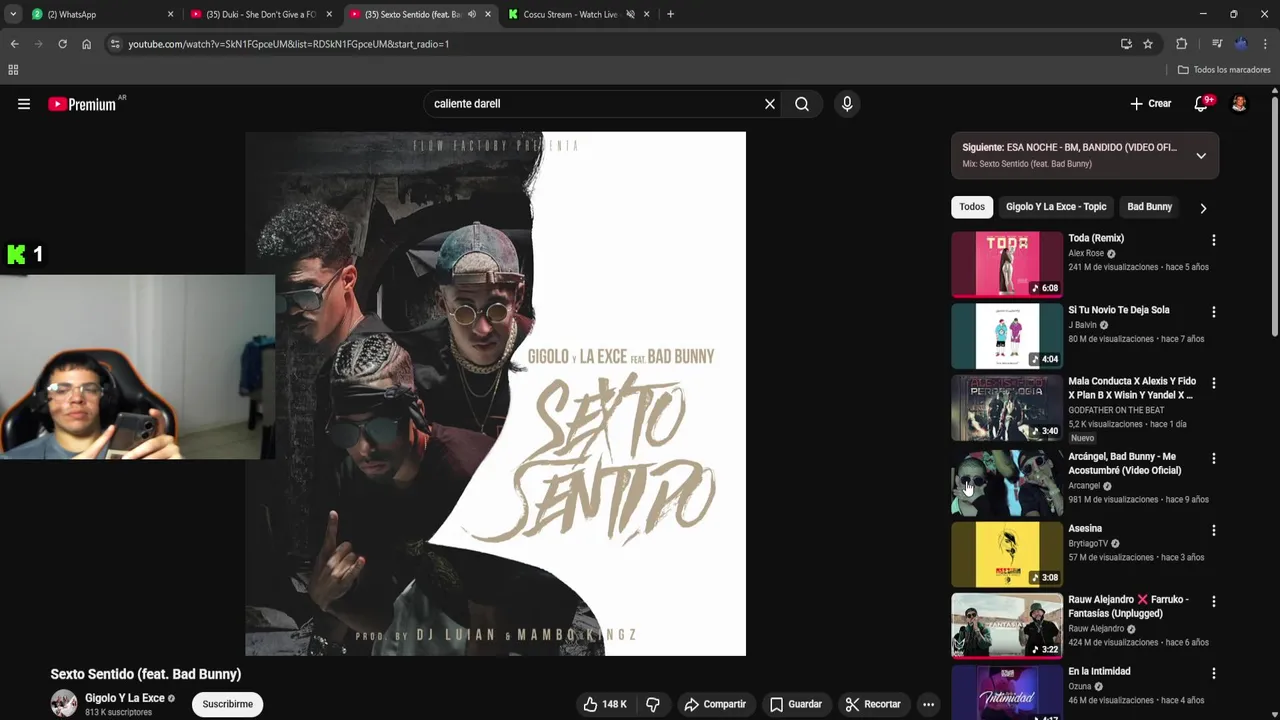Reload the page with the refresh icon

pos(62,44)
